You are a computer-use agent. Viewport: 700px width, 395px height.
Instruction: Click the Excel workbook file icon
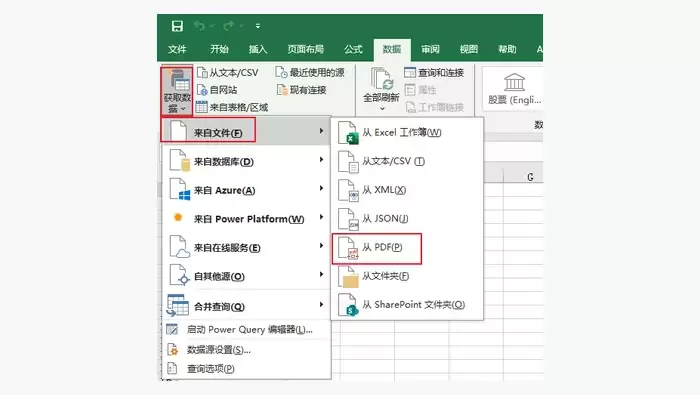click(348, 133)
